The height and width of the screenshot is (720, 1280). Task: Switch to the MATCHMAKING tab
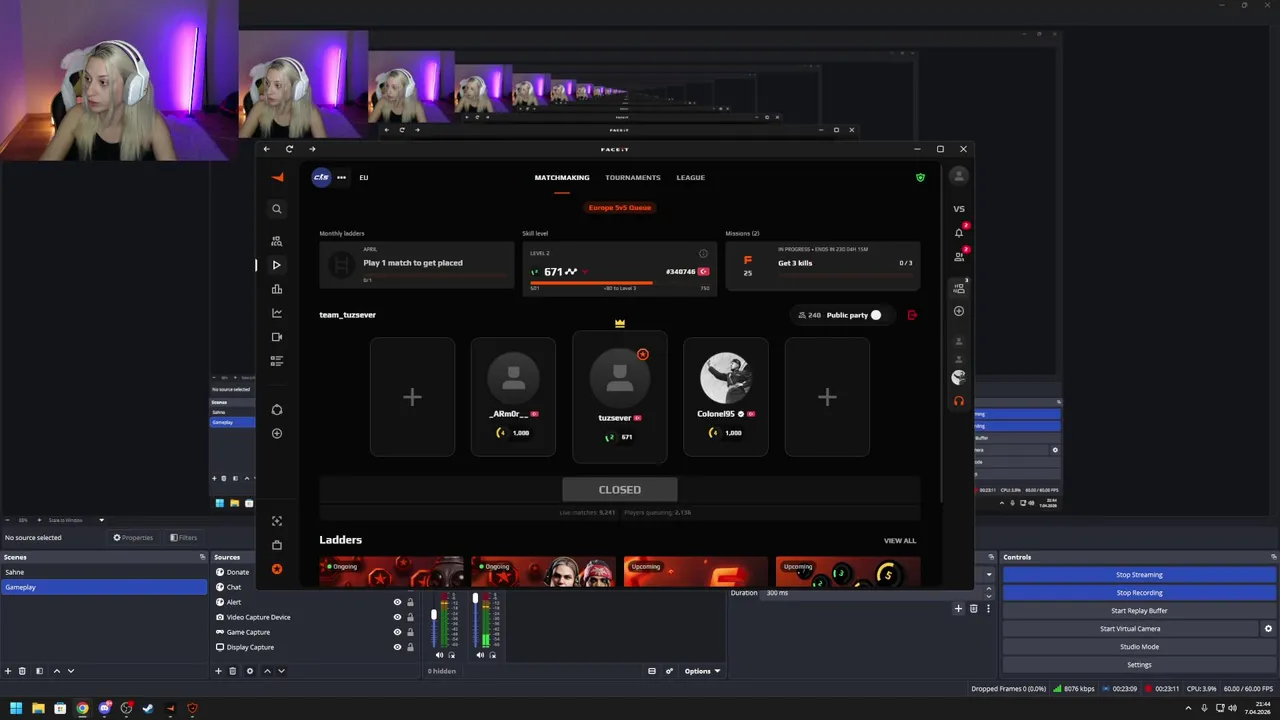(x=562, y=178)
